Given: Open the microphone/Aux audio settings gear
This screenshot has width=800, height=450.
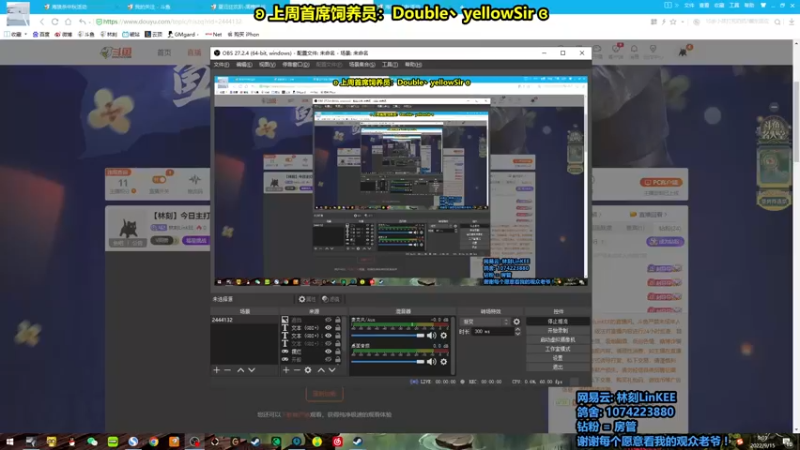Looking at the screenshot, I should click(444, 335).
